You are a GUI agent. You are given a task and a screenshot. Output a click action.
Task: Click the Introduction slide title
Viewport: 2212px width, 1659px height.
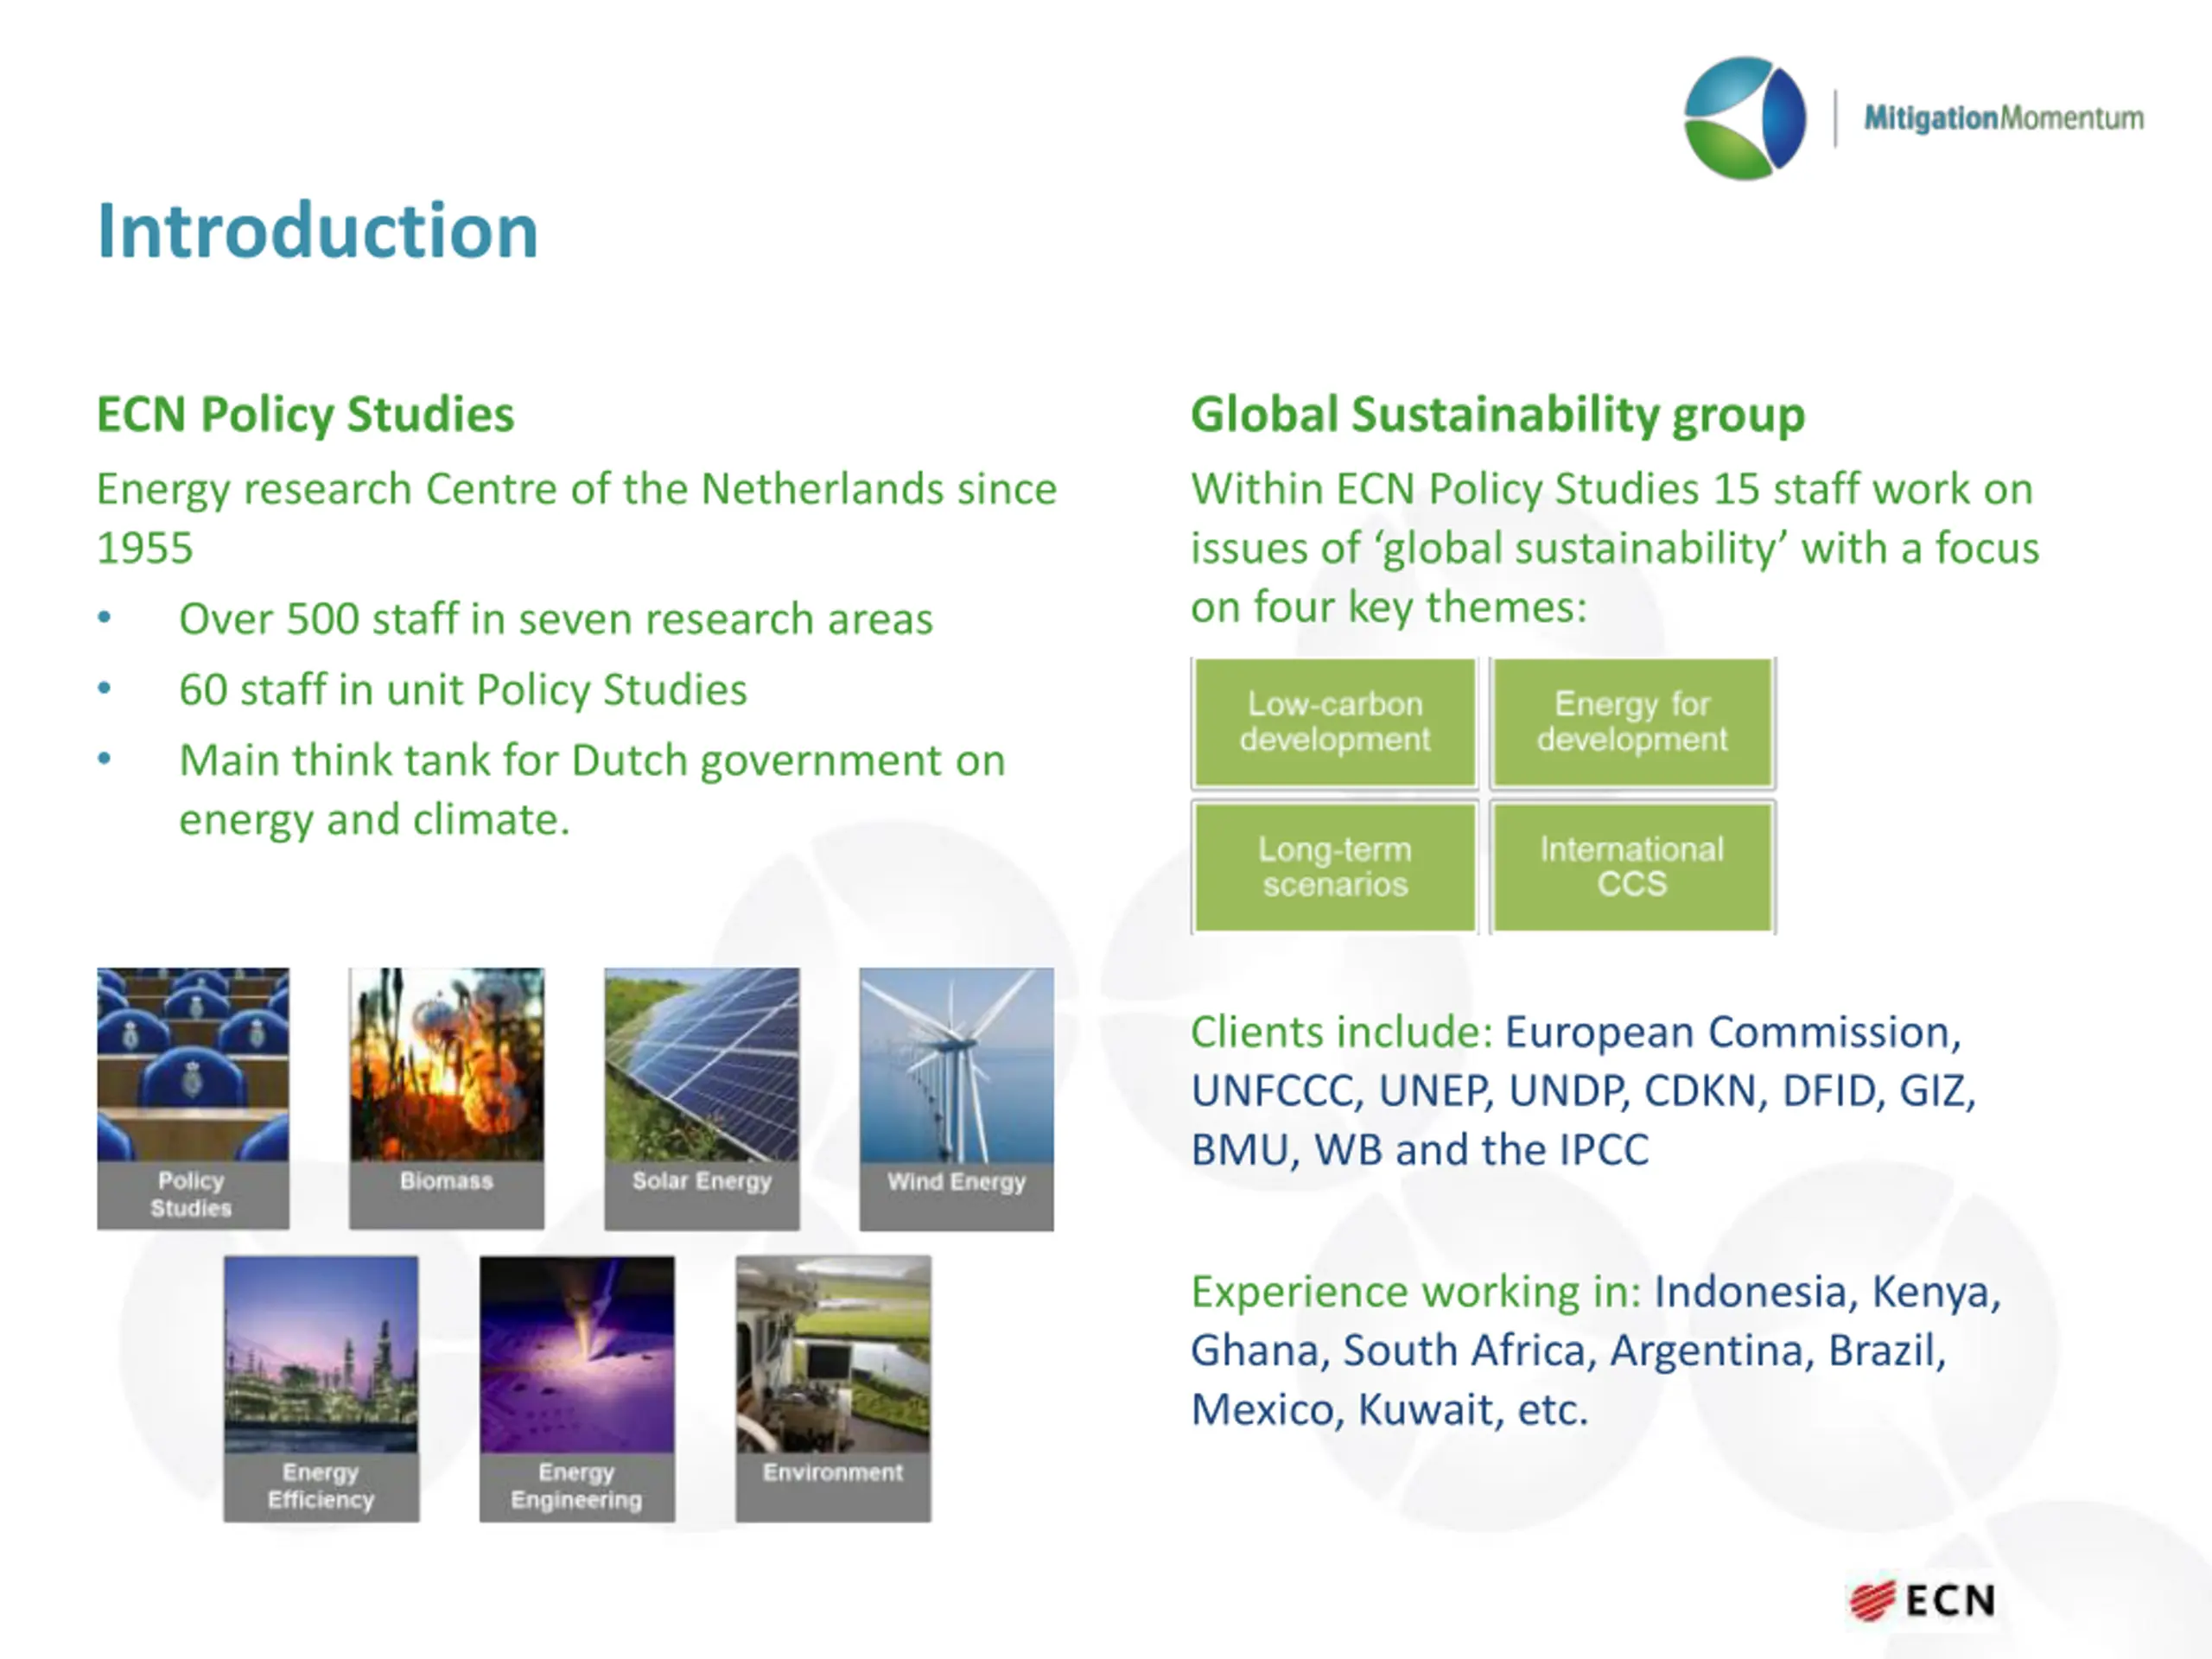click(x=318, y=230)
